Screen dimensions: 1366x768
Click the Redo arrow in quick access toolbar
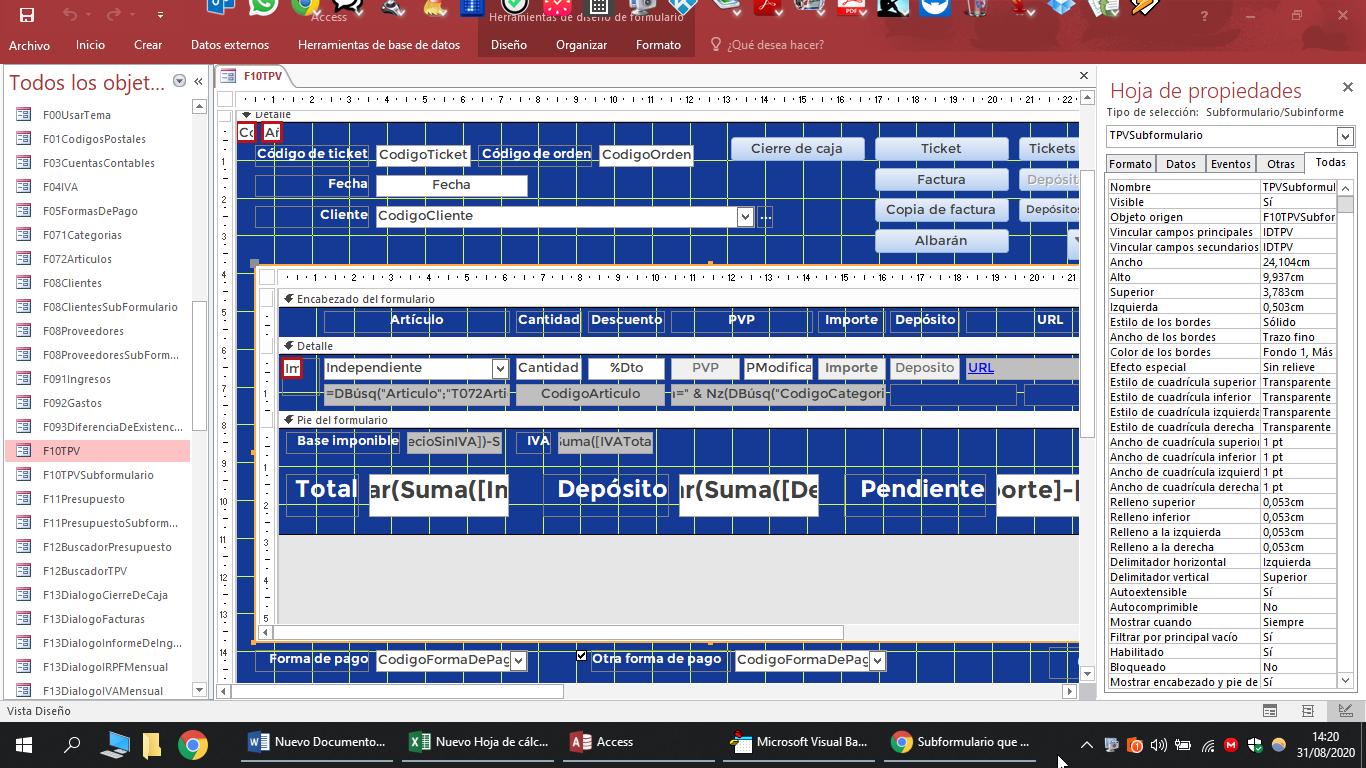click(x=113, y=15)
